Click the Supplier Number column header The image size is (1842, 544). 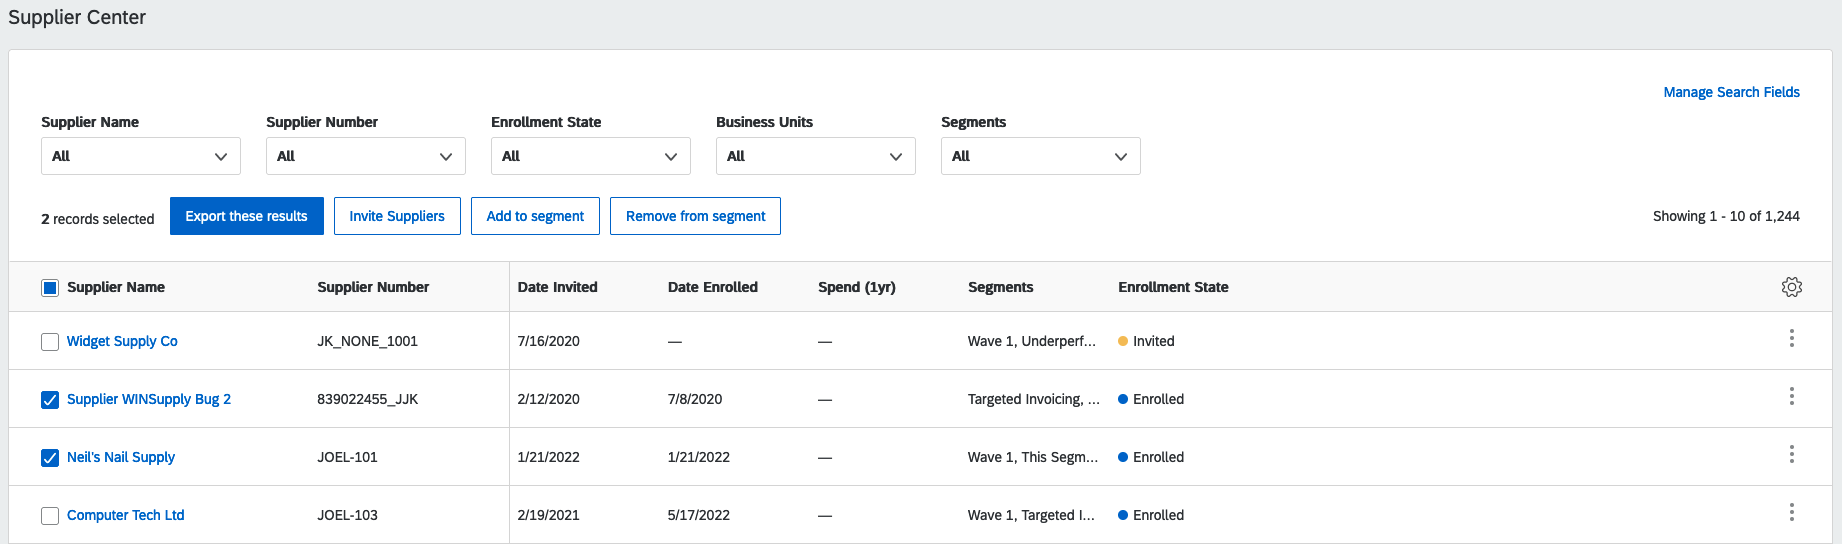(x=373, y=287)
